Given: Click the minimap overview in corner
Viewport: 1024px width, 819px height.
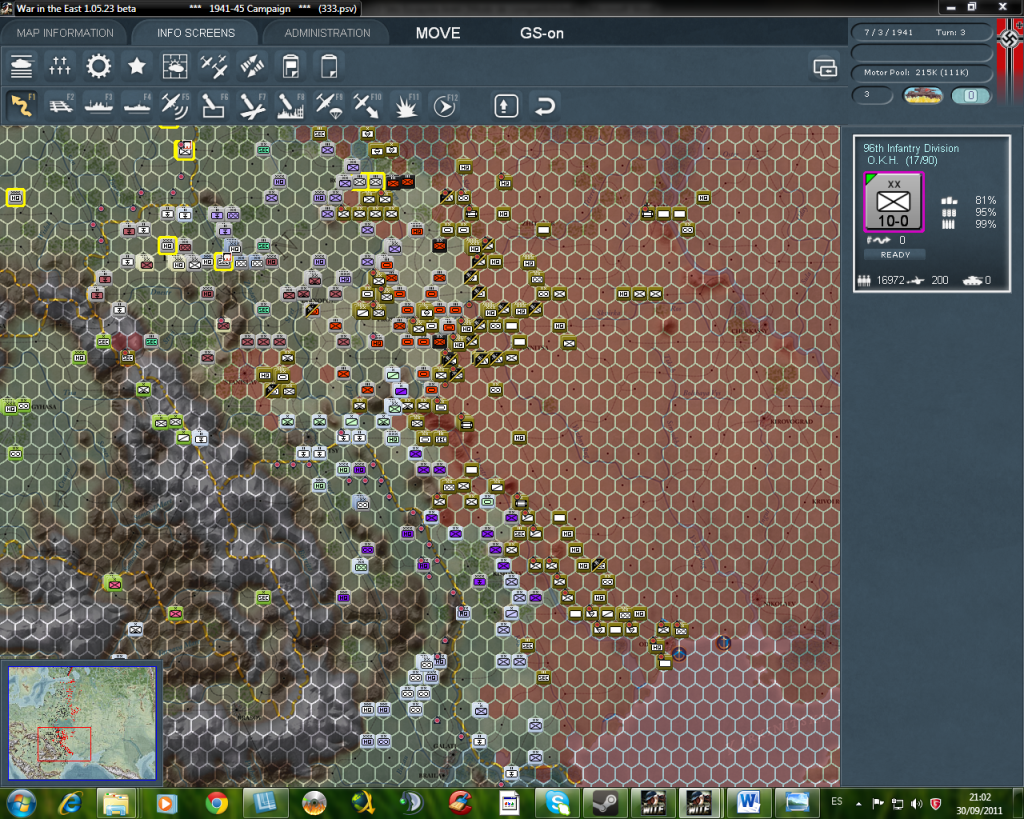Looking at the screenshot, I should pos(82,722).
